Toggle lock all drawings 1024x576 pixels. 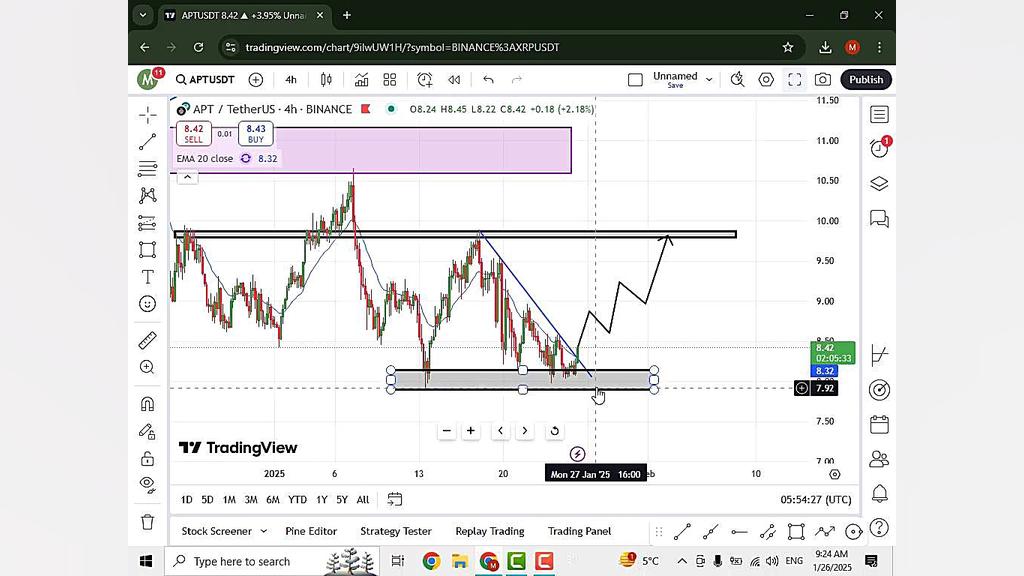tap(148, 458)
